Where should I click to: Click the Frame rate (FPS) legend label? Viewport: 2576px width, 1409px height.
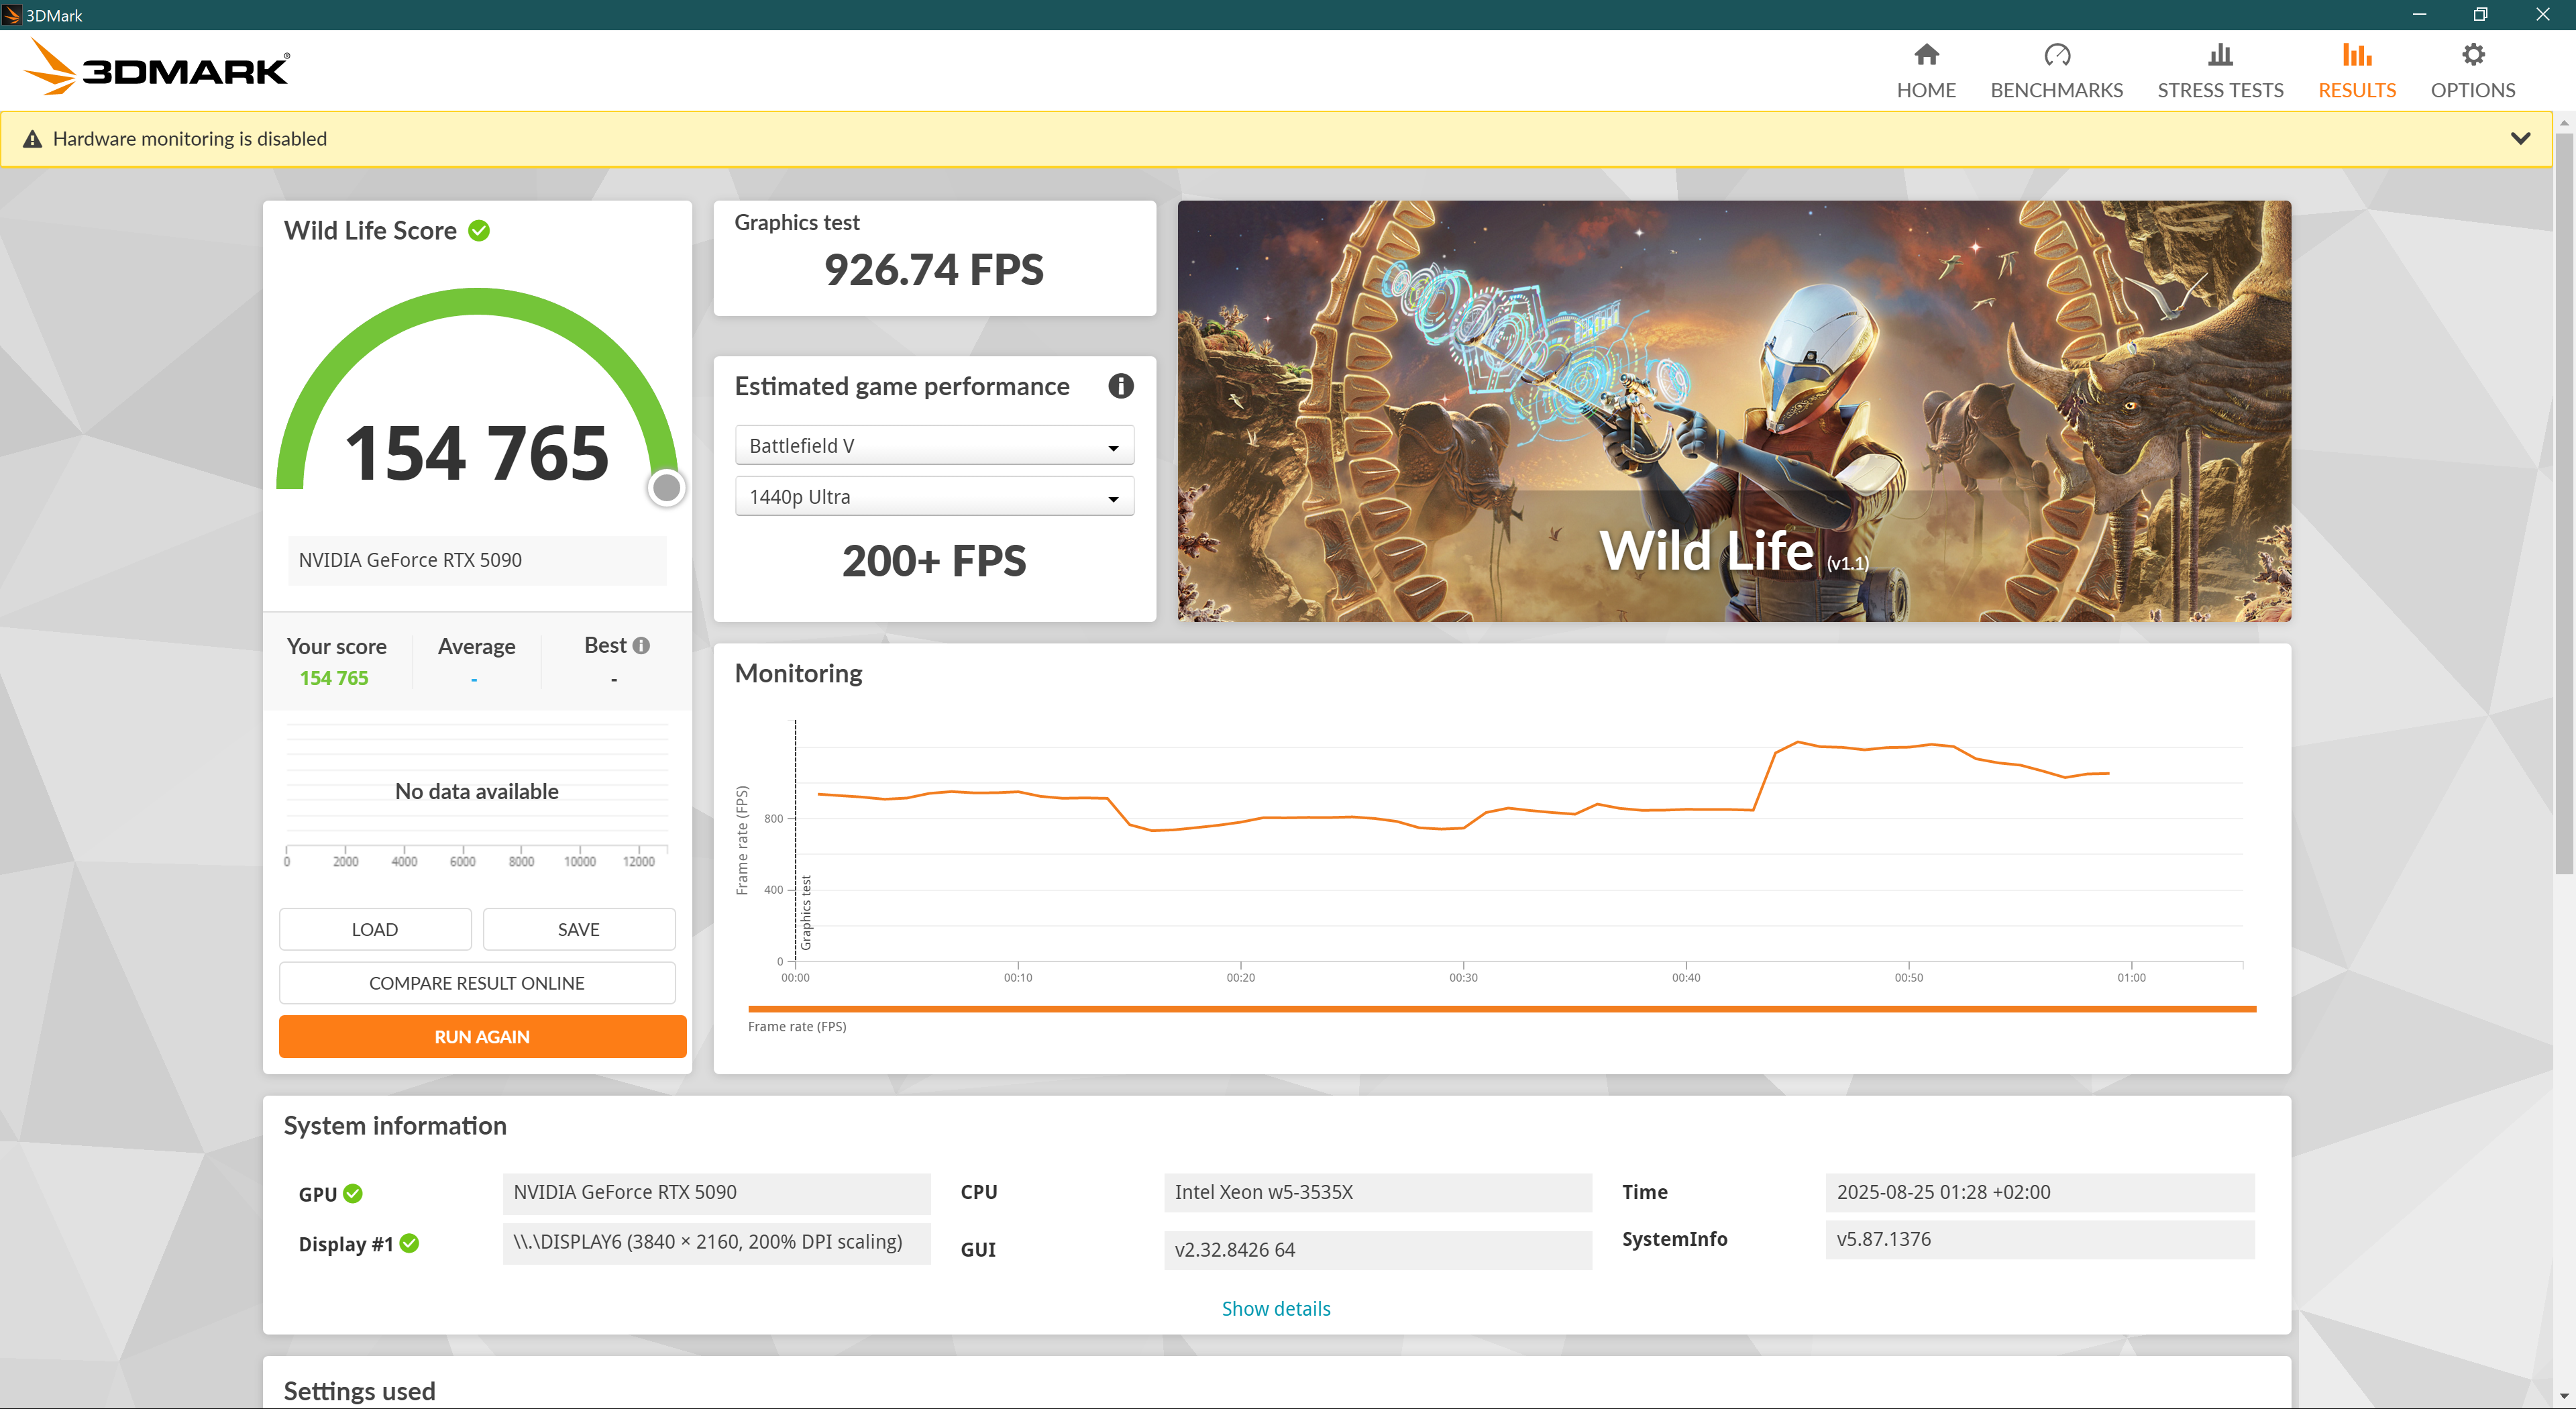pyautogui.click(x=797, y=1027)
